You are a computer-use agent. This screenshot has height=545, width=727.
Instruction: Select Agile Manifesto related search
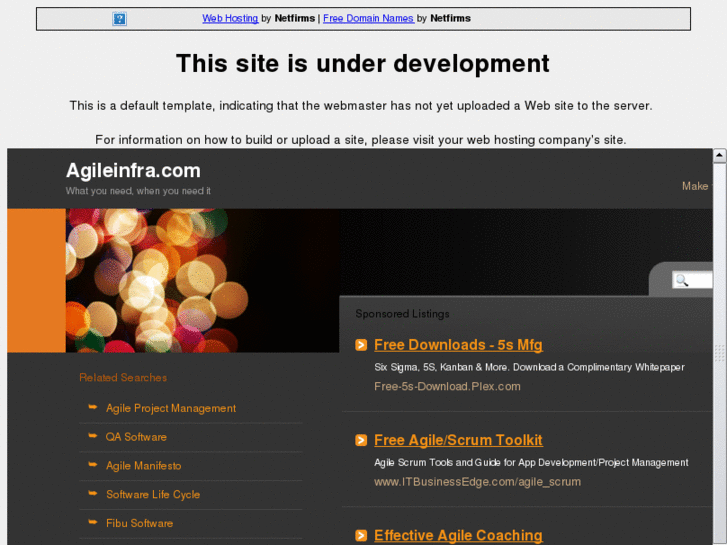coord(143,466)
